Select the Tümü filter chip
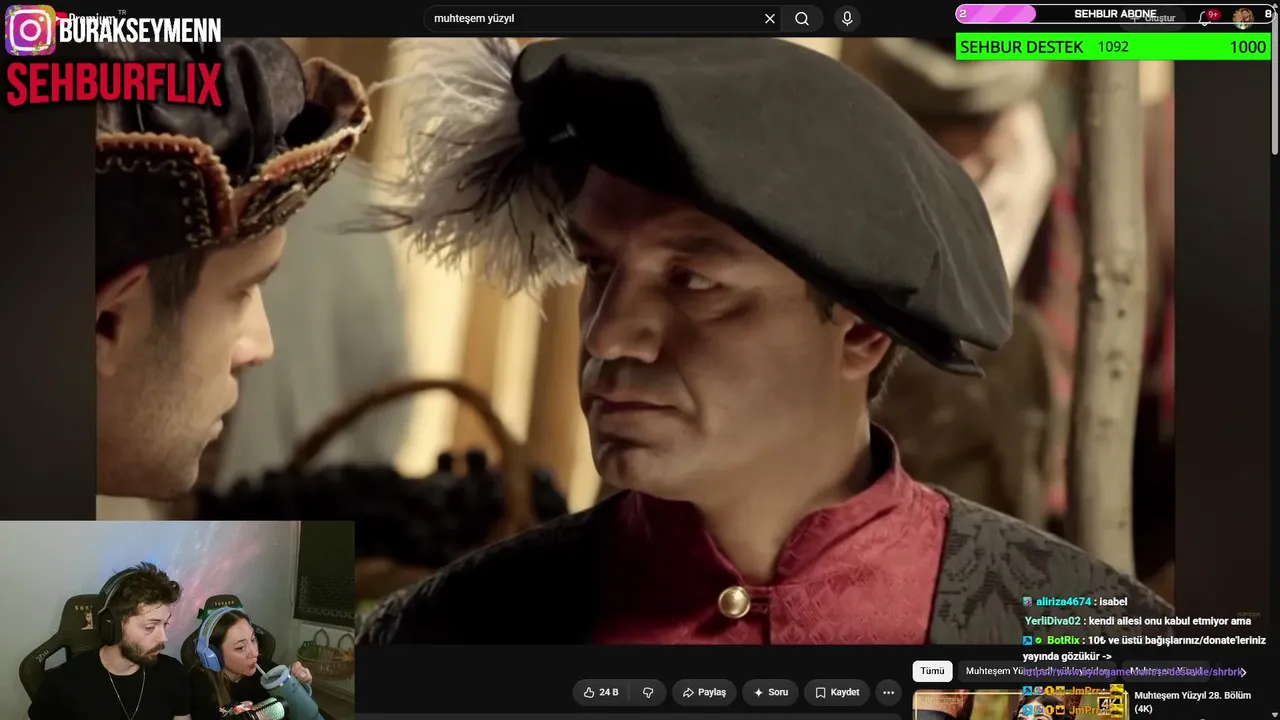 pyautogui.click(x=932, y=671)
